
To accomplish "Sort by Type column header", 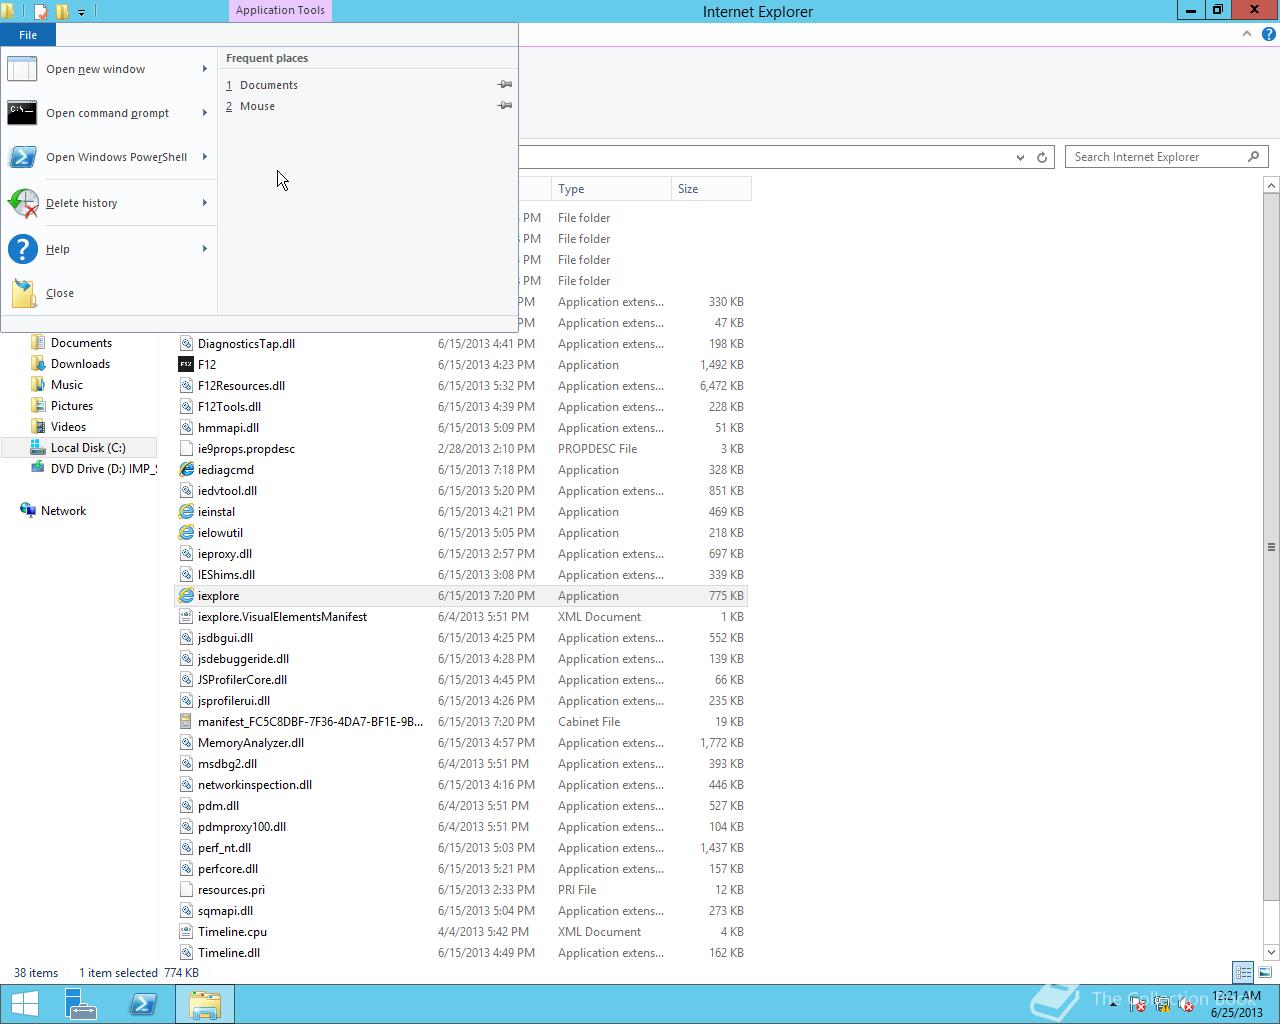I will point(611,189).
